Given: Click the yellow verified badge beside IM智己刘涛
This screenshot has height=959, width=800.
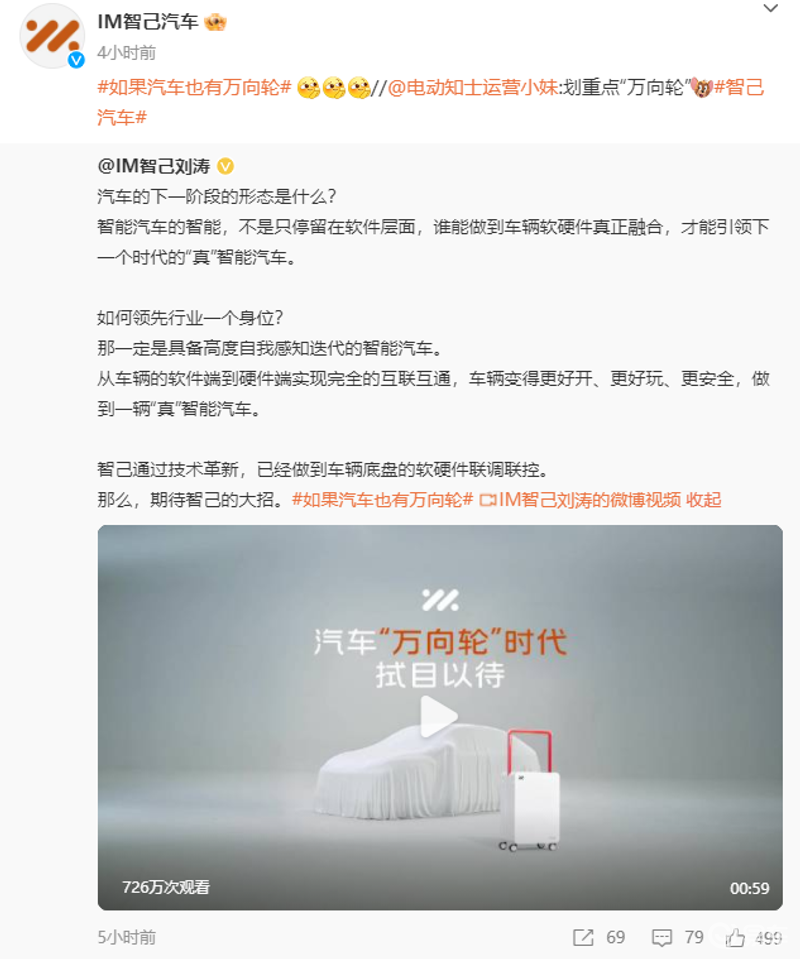Looking at the screenshot, I should (x=226, y=166).
